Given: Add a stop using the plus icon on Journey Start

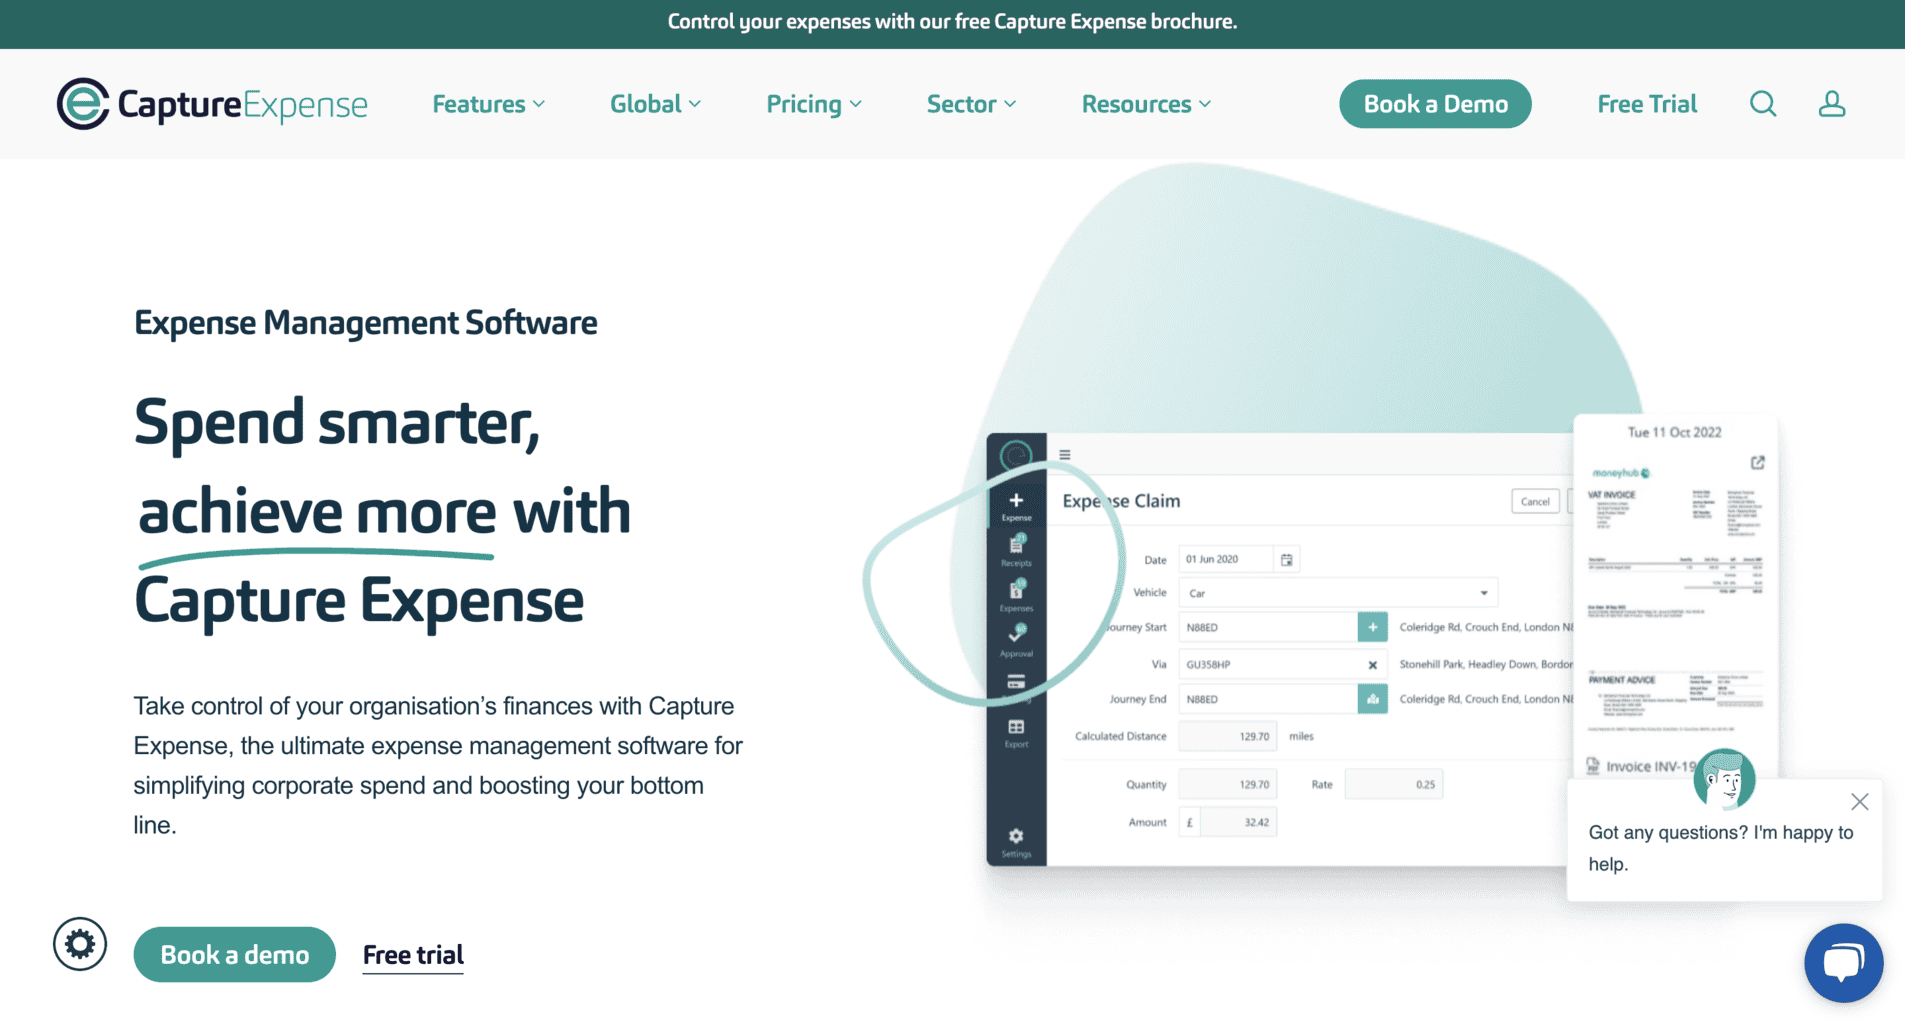Looking at the screenshot, I should [1372, 626].
